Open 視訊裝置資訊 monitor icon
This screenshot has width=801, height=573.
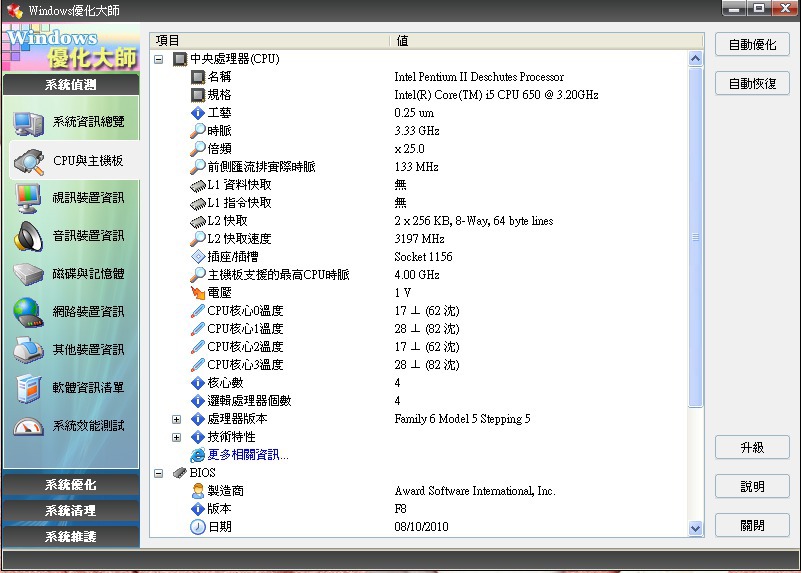click(x=28, y=199)
